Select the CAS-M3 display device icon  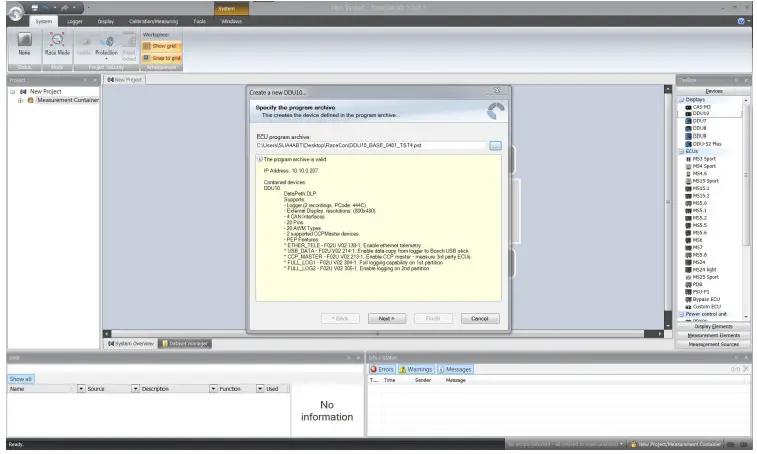[x=688, y=107]
